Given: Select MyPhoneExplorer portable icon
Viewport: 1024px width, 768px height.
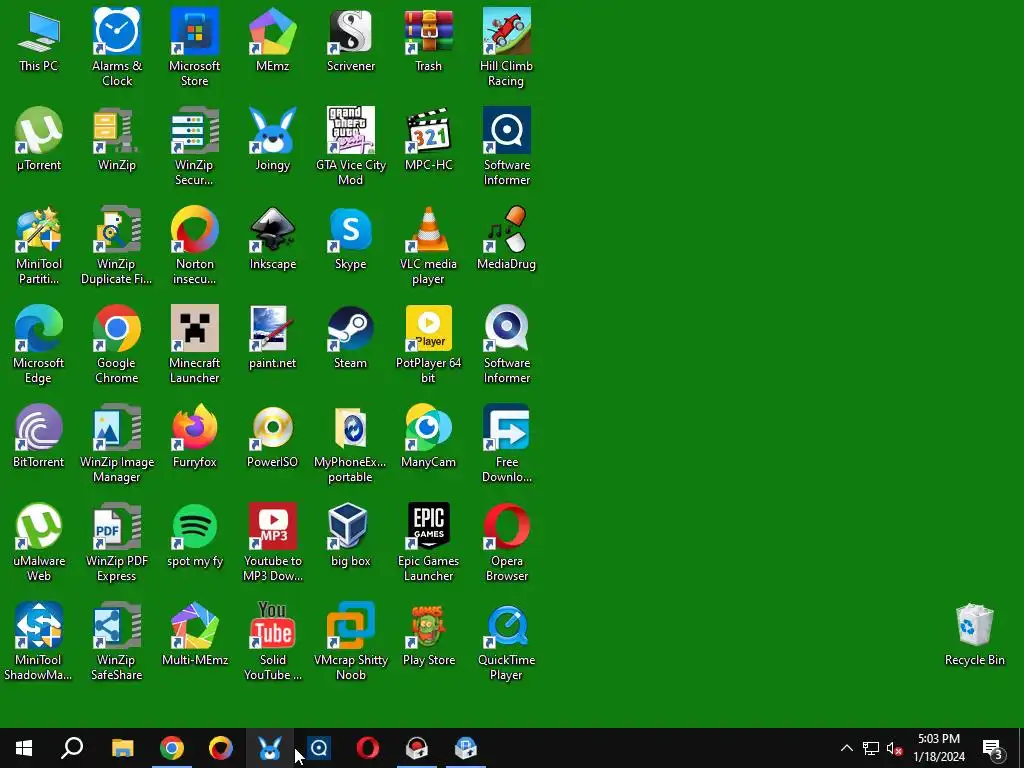Looking at the screenshot, I should pyautogui.click(x=351, y=443).
